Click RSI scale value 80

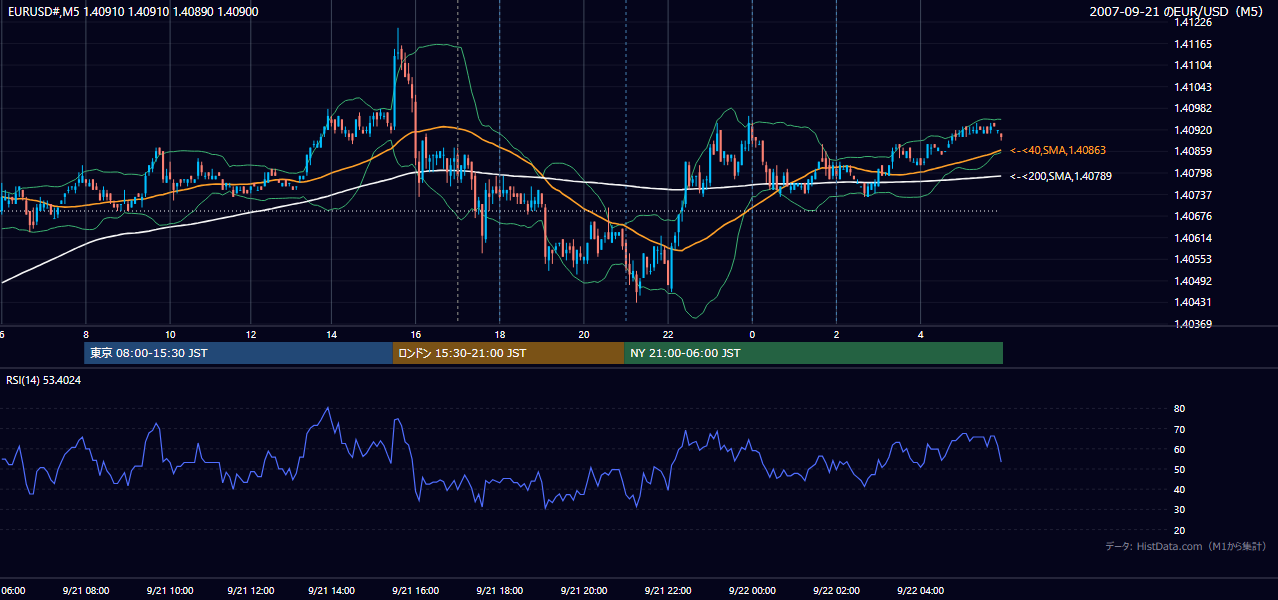[x=1180, y=409]
